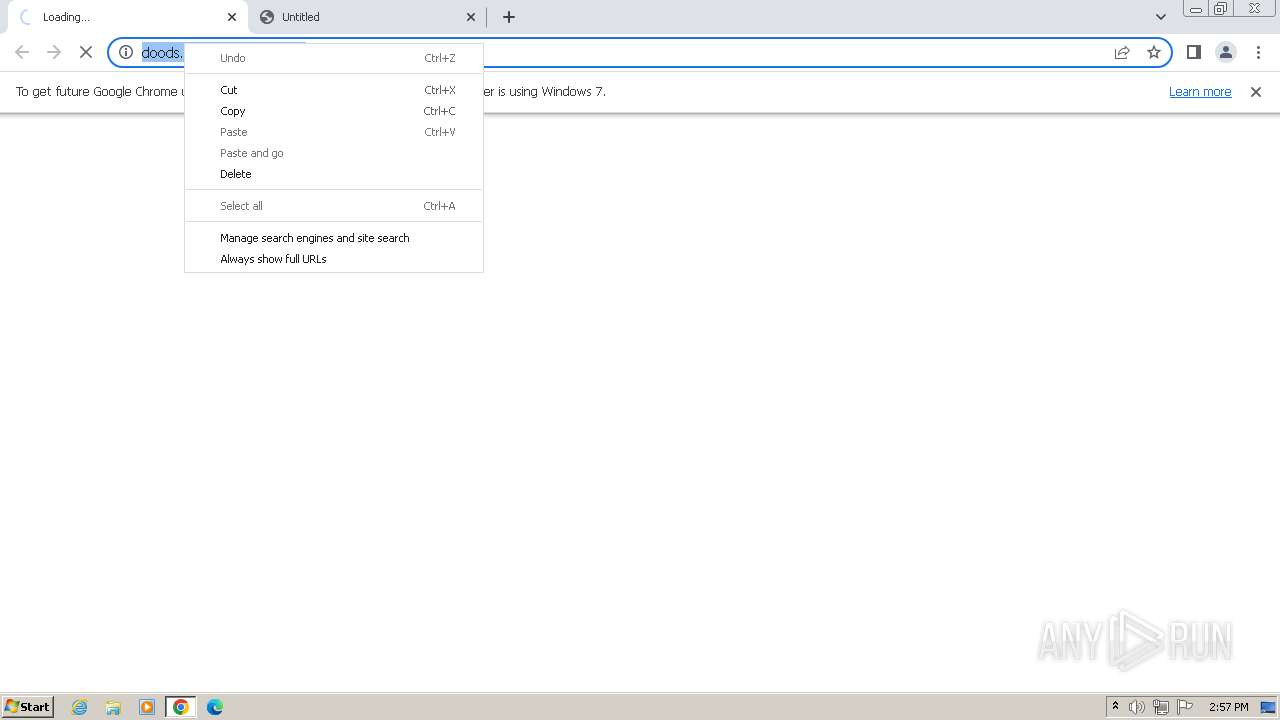
Task: Open Windows Media Player taskbar icon
Action: coord(147,707)
